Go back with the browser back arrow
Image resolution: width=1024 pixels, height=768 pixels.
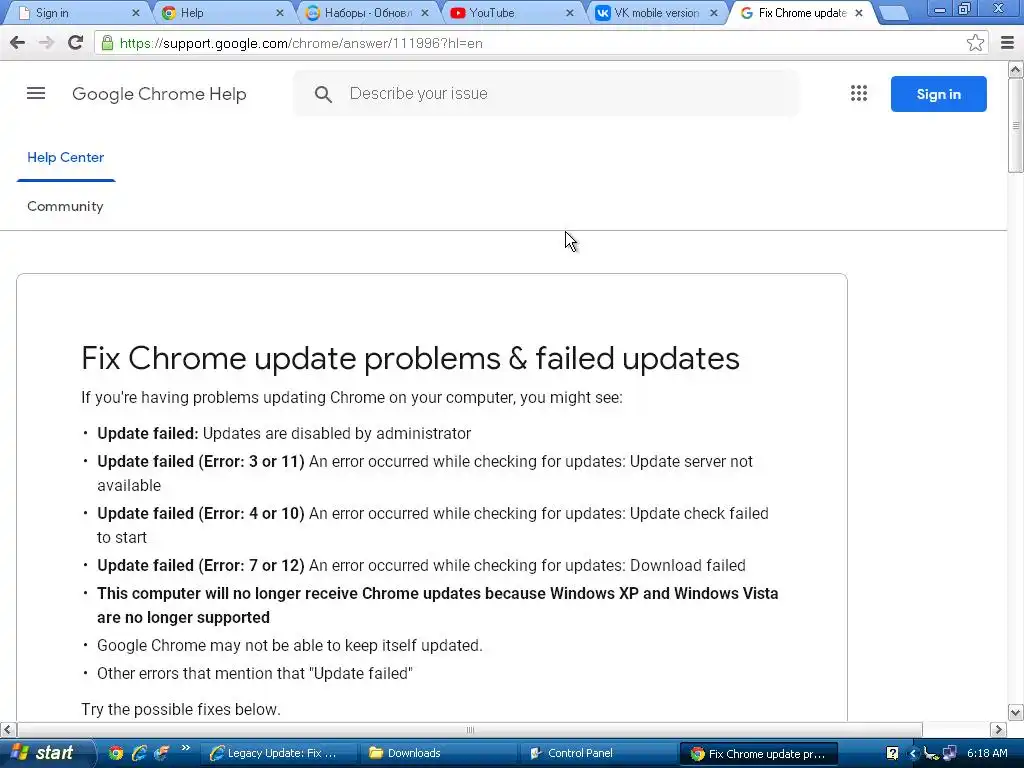click(x=18, y=43)
